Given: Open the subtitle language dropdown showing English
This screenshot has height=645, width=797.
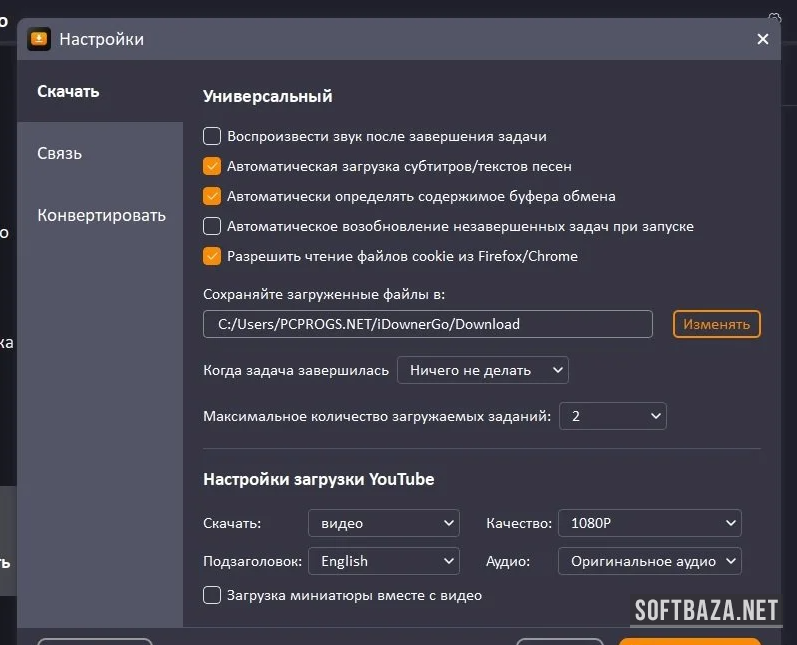Looking at the screenshot, I should click(x=383, y=561).
